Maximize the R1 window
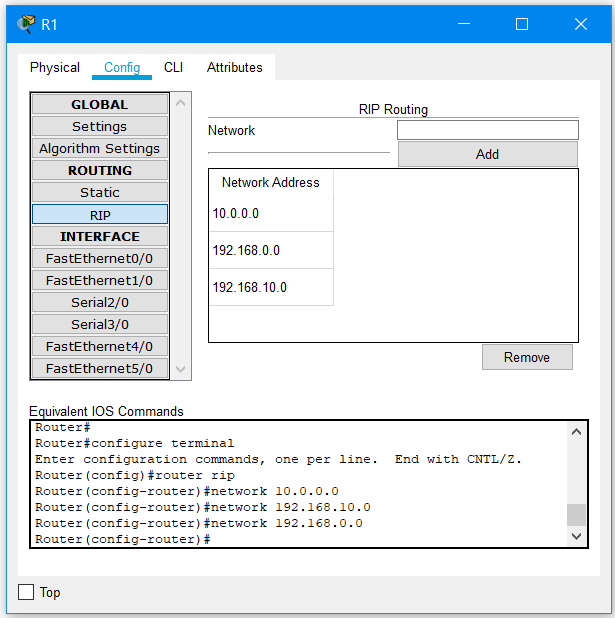The height and width of the screenshot is (618, 615). pos(522,23)
